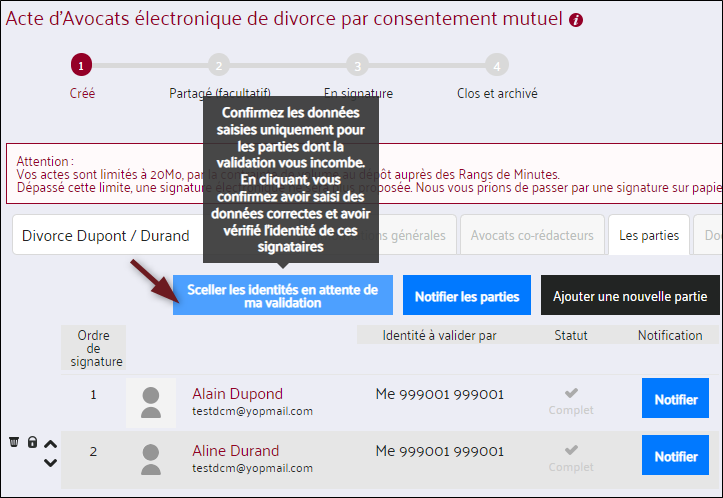Move Aline Durand up in signing order
Viewport: 723px width, 498px height.
50,444
